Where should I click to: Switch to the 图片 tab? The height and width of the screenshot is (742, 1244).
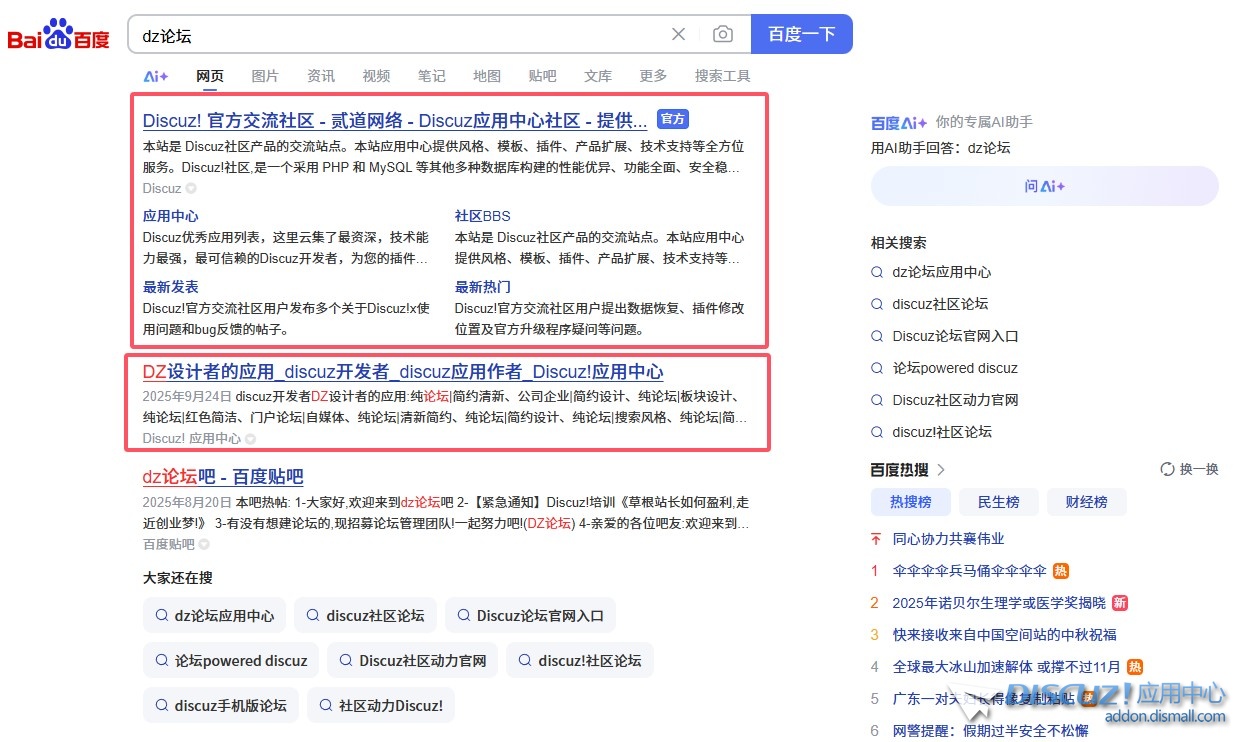(x=265, y=76)
